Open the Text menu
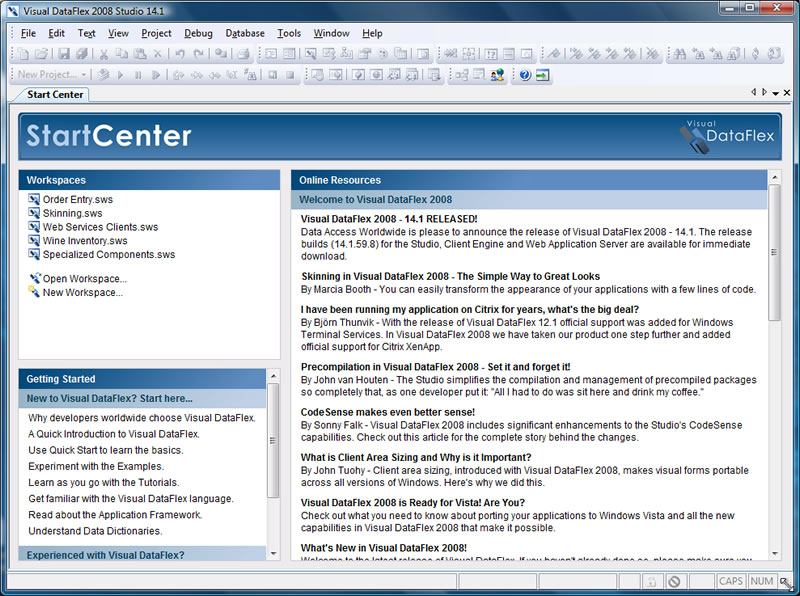This screenshot has width=800, height=596. tap(86, 33)
